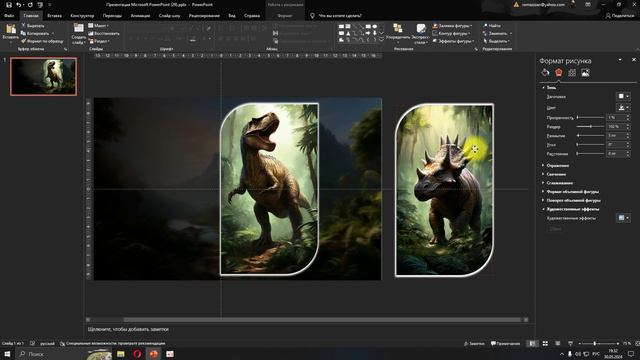640x360 pixels.
Task: Close the Формат рисунка pane
Action: (633, 60)
